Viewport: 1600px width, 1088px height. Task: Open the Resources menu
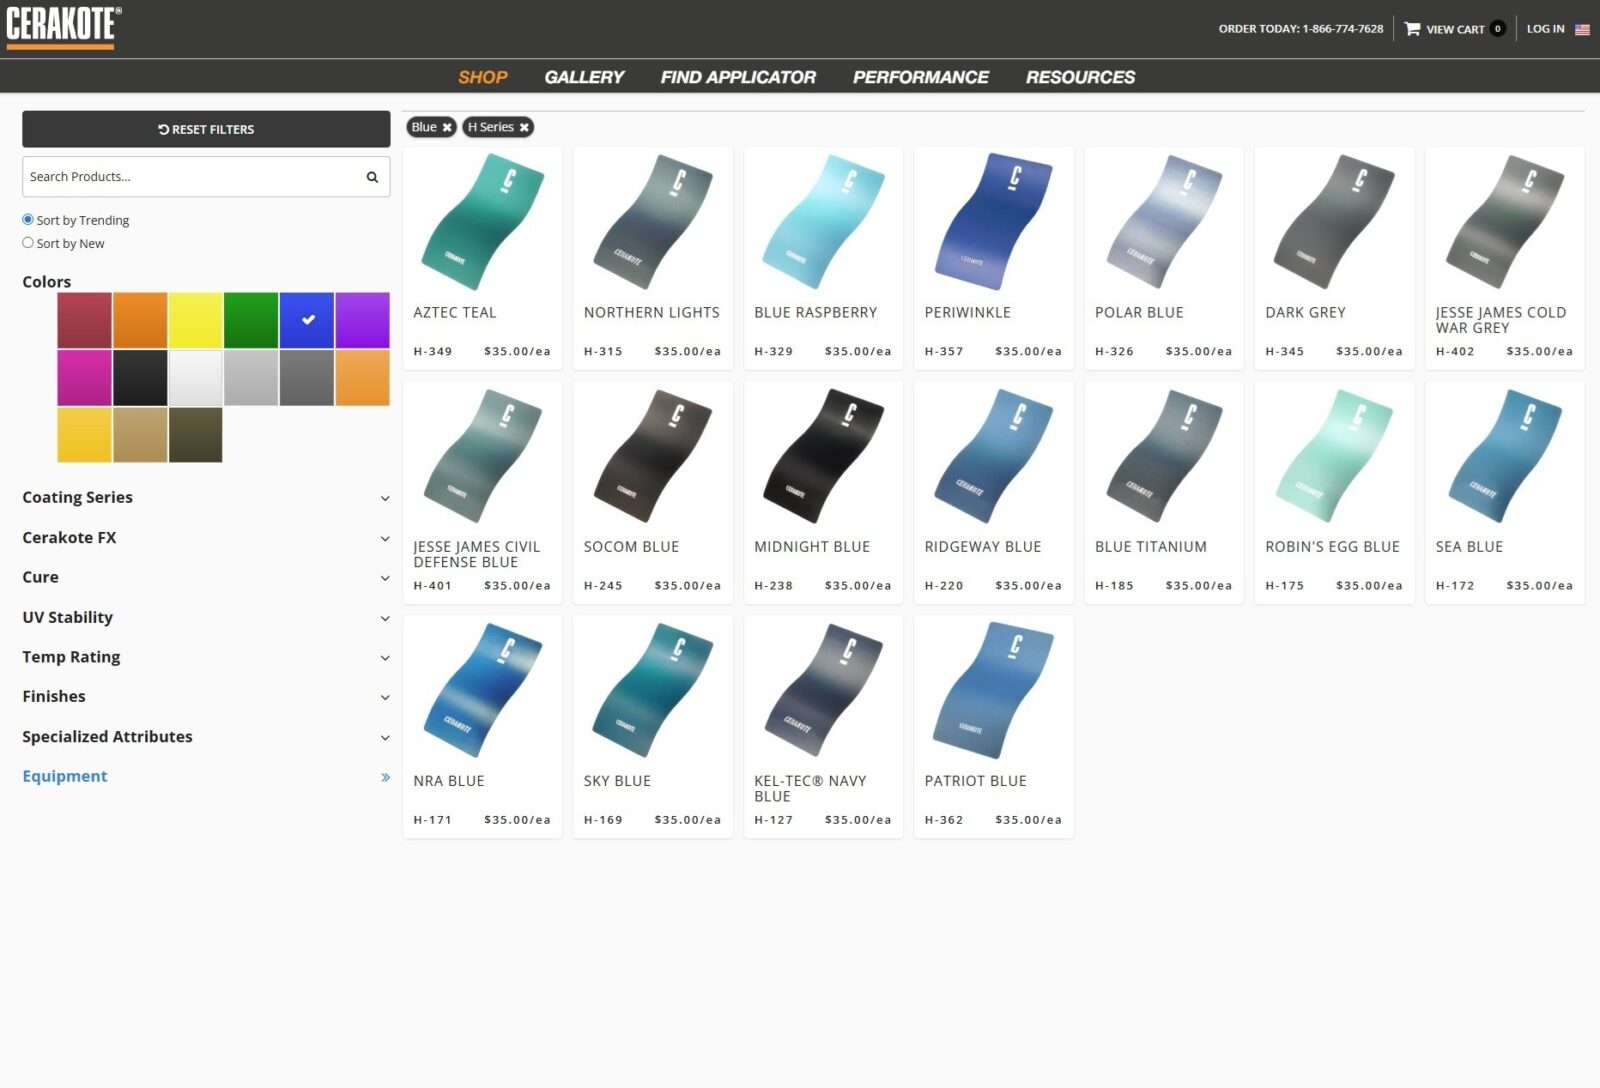[1080, 77]
